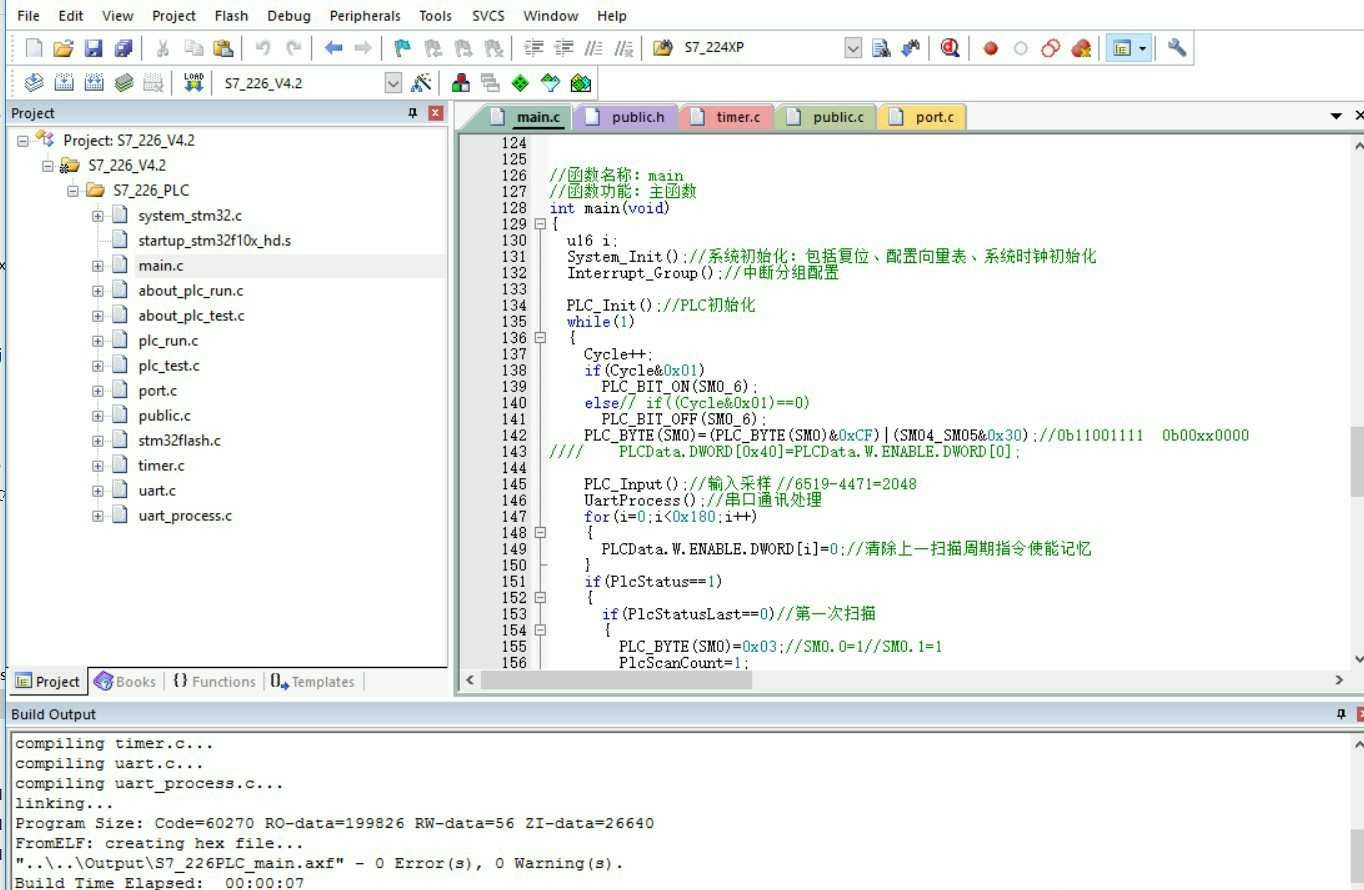Screen dimensions: 1364x890
Task: Click the Find in Files binoculars icon
Action: click(x=911, y=47)
